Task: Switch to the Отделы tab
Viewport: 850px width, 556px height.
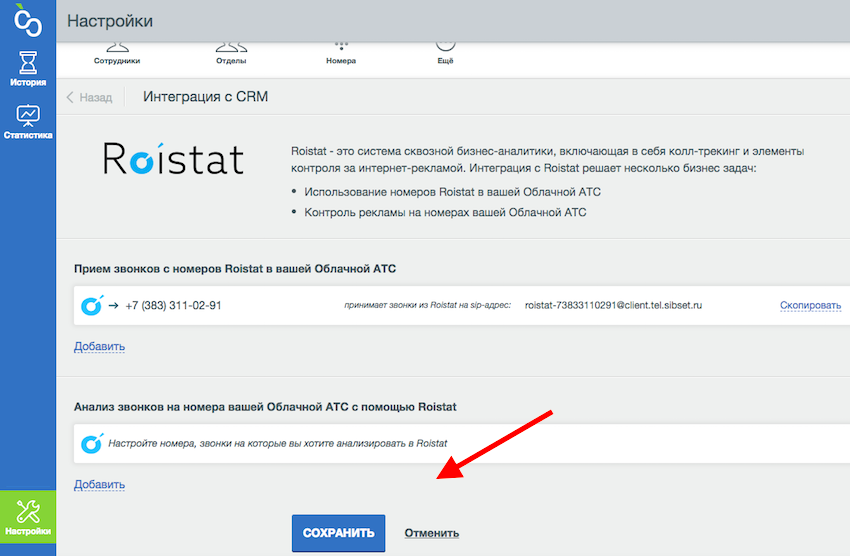Action: 231,54
